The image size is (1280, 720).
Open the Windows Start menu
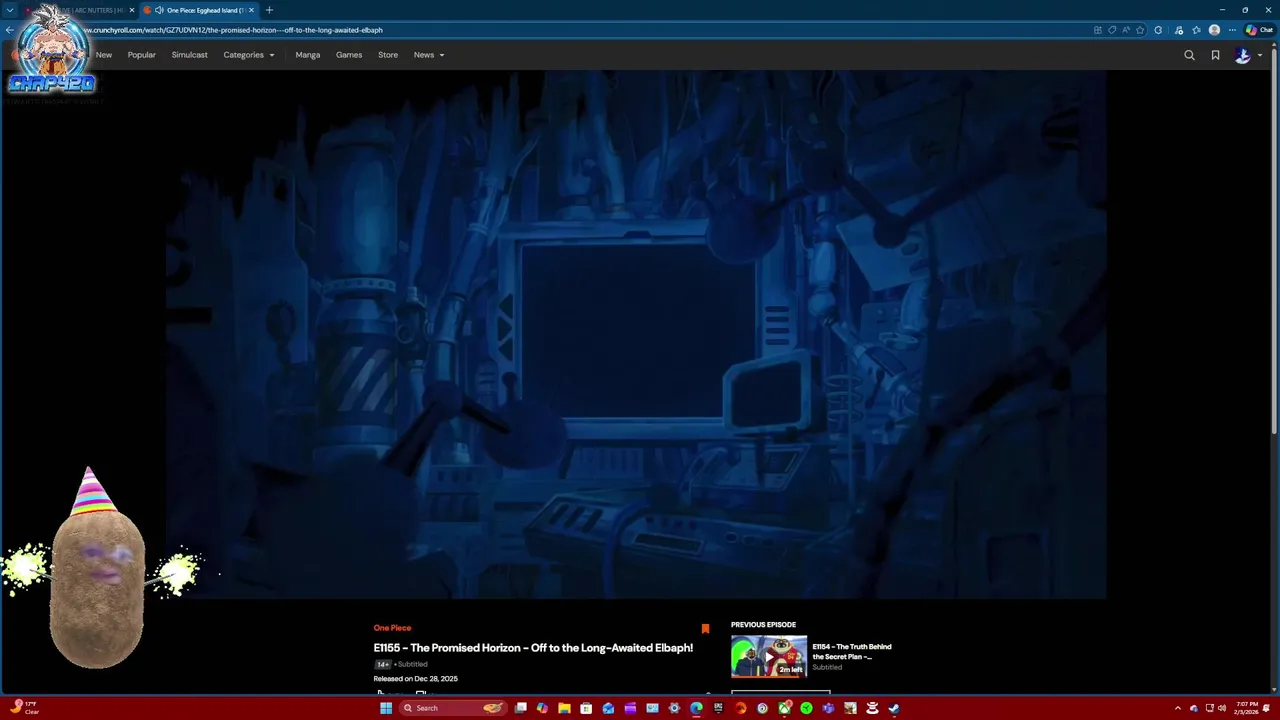tap(386, 708)
